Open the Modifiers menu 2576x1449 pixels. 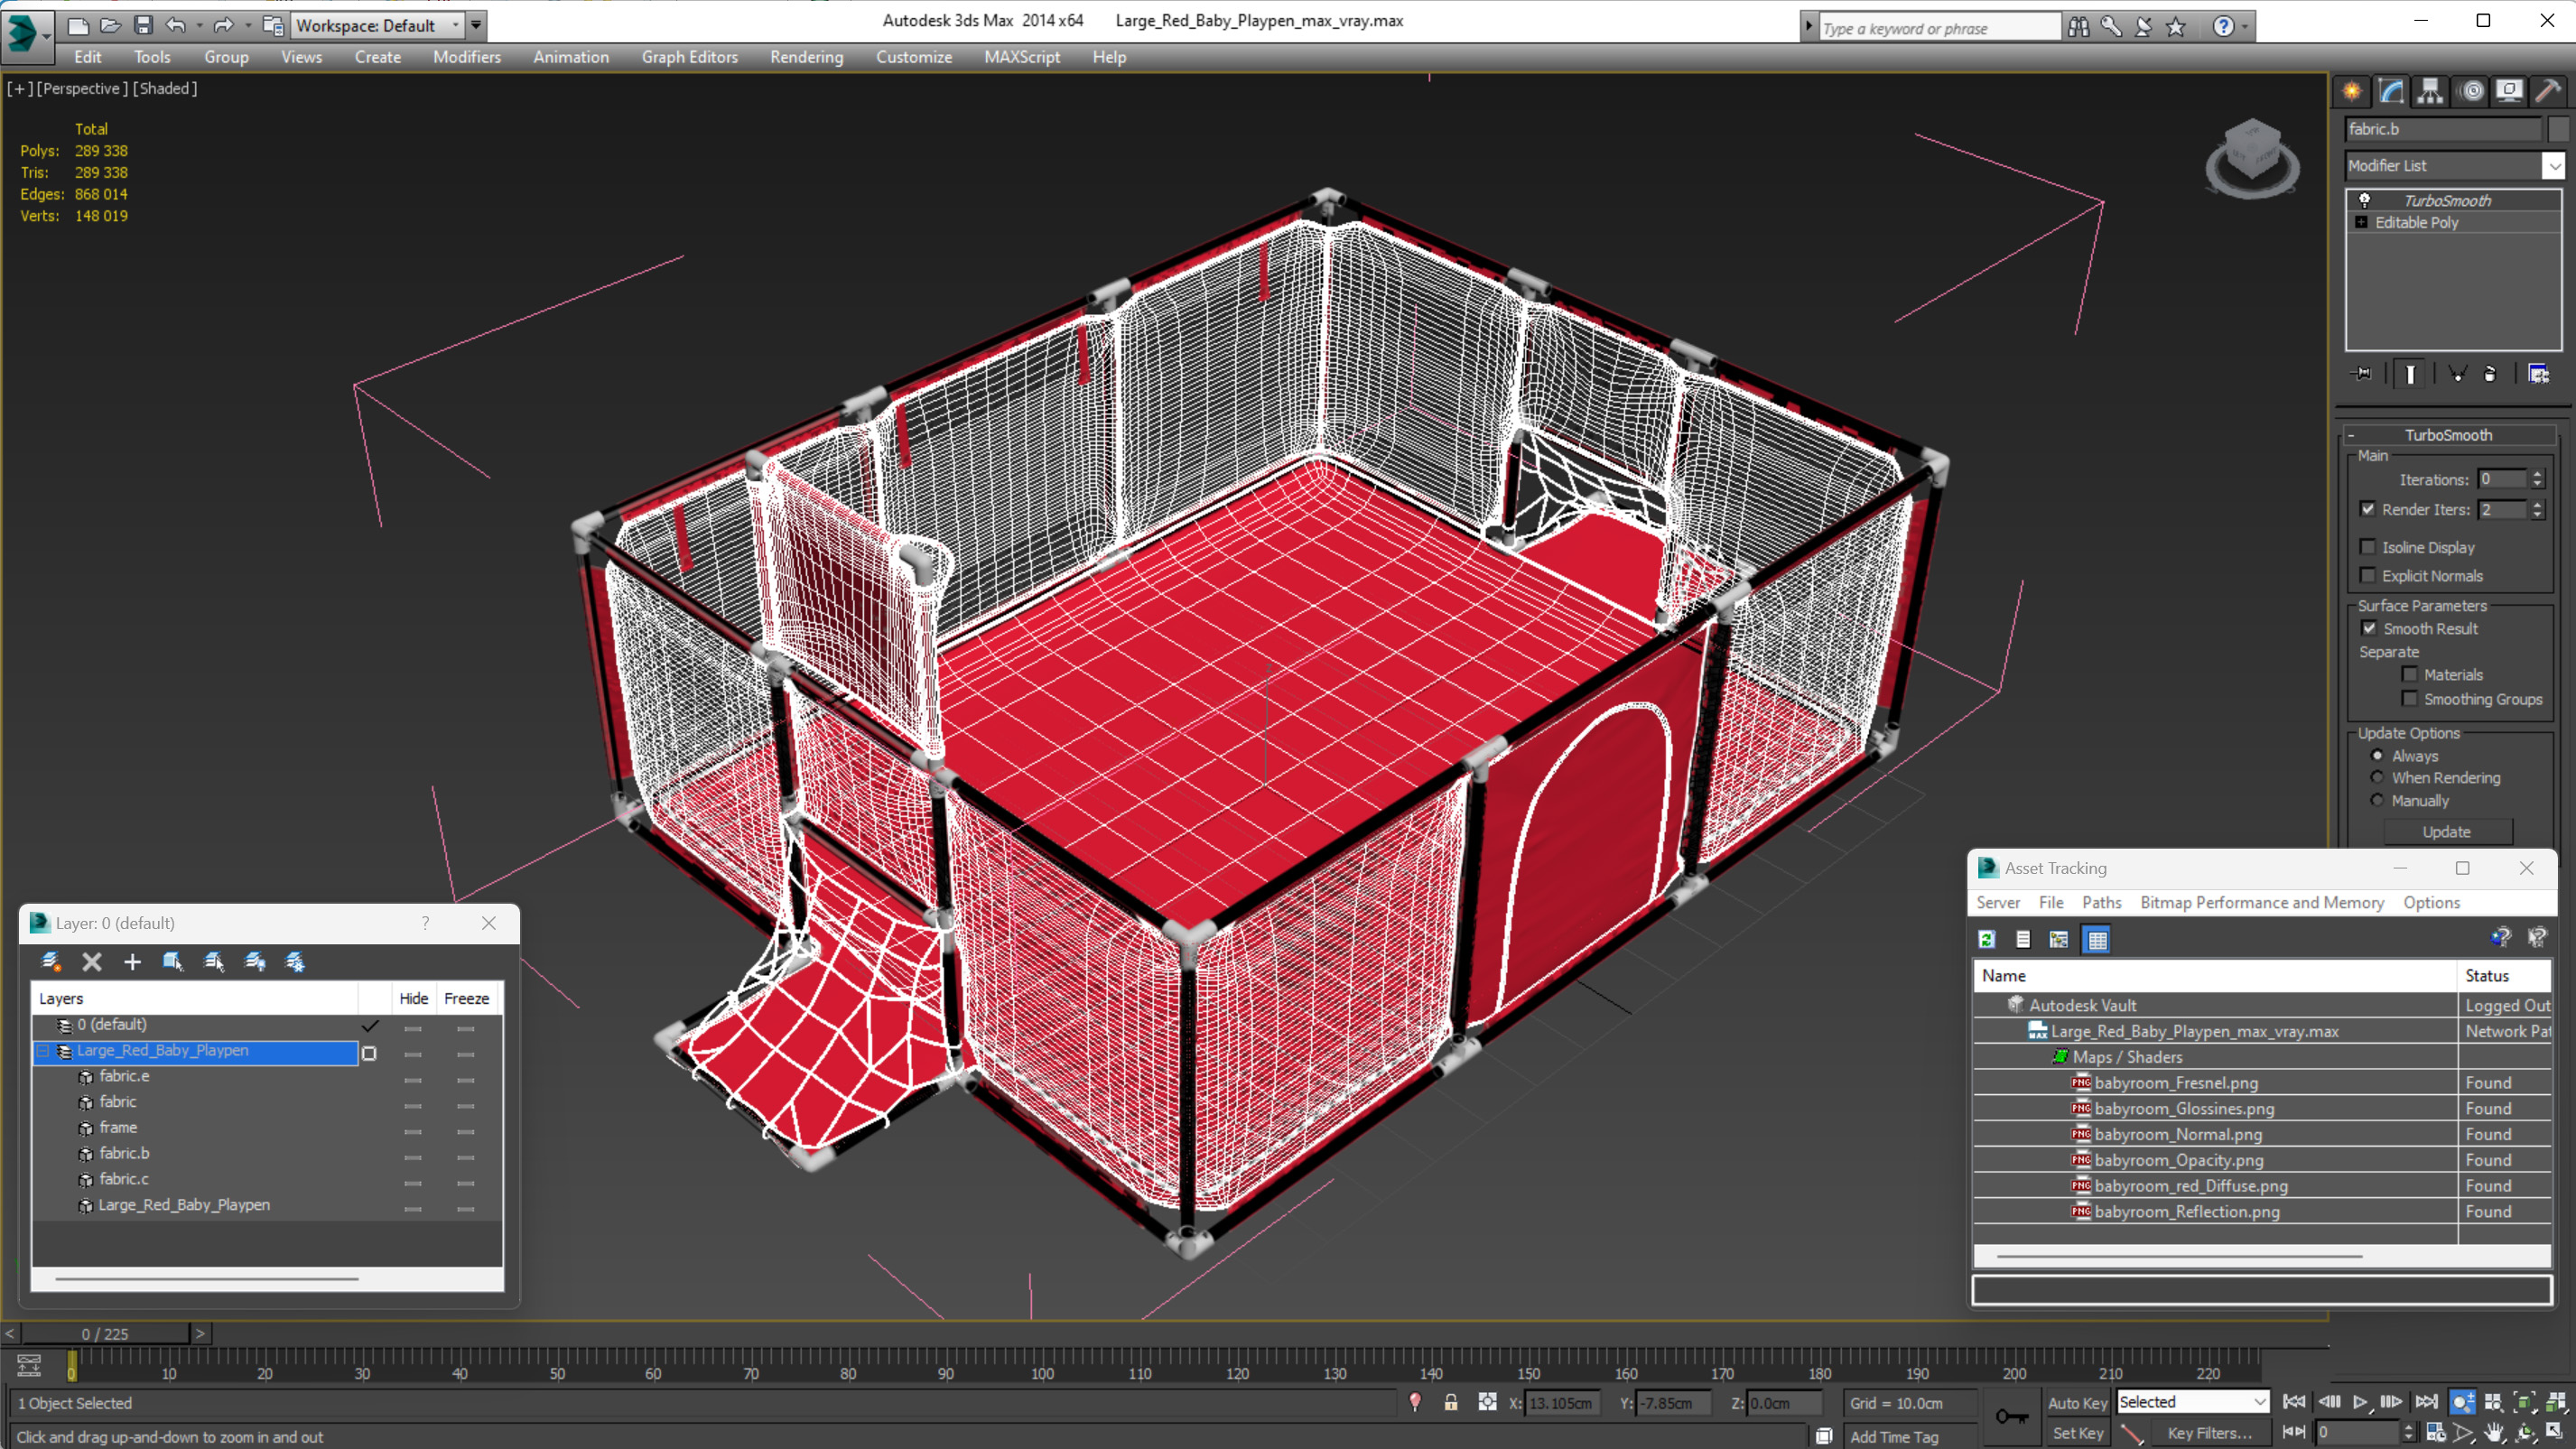point(466,57)
